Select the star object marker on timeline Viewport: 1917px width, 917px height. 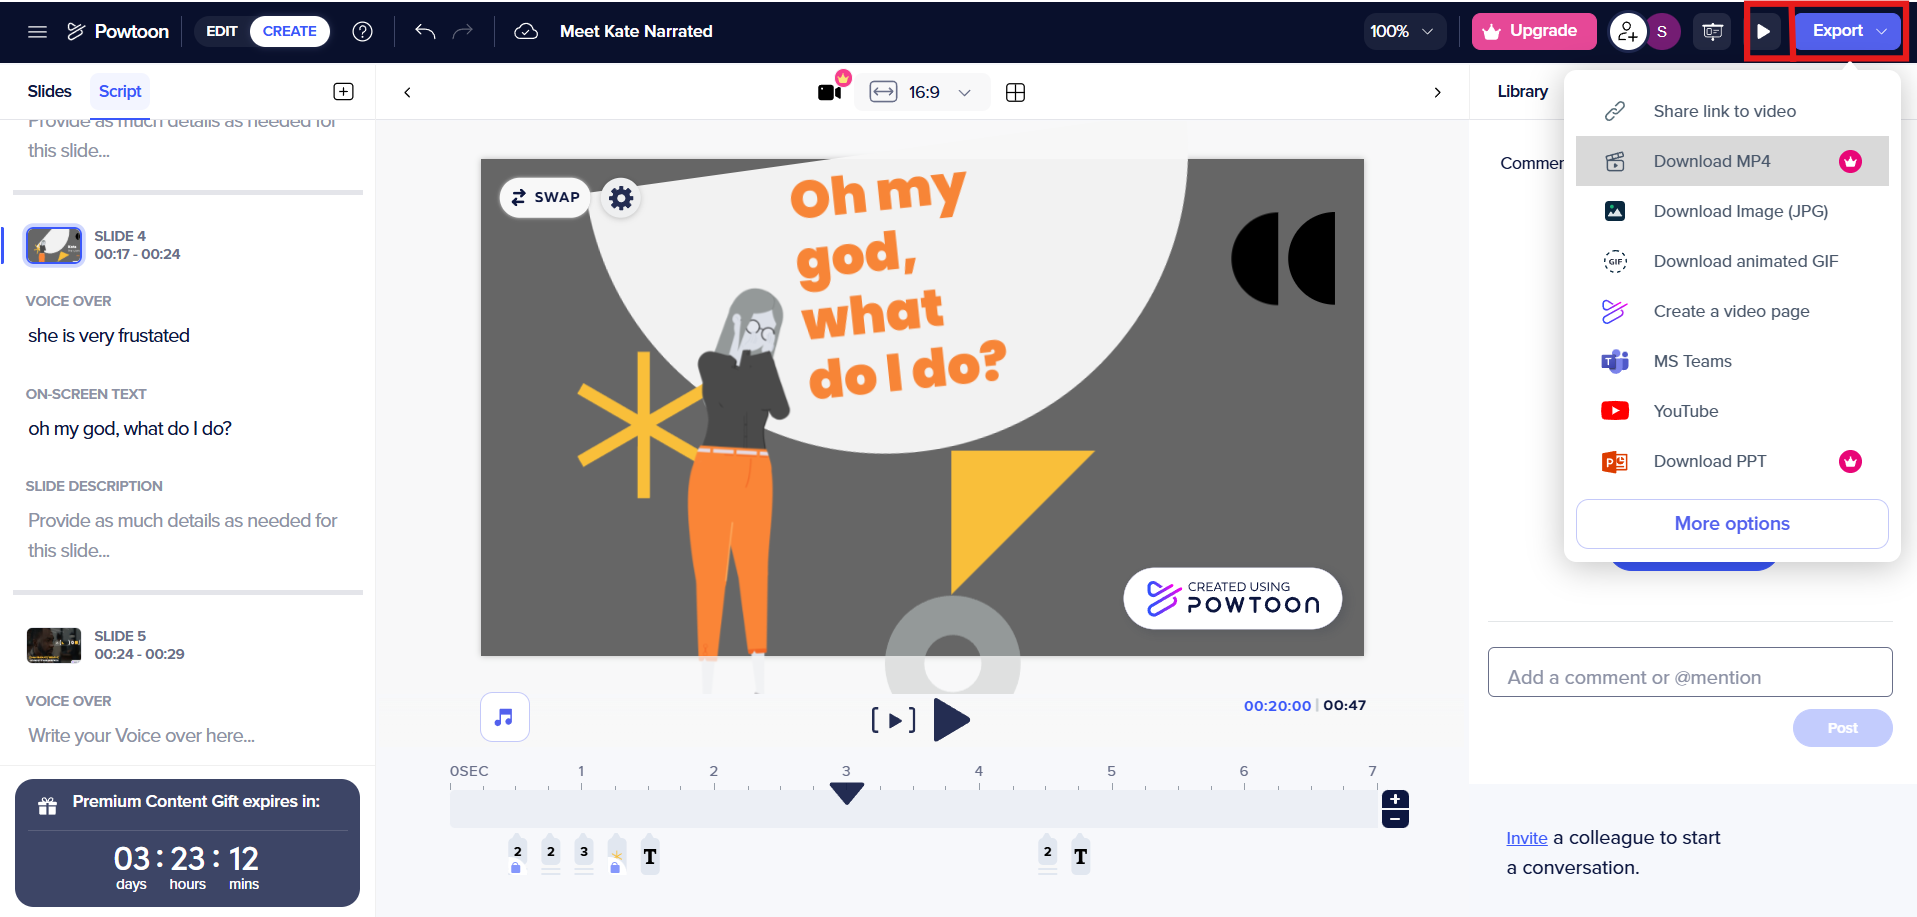pos(616,855)
